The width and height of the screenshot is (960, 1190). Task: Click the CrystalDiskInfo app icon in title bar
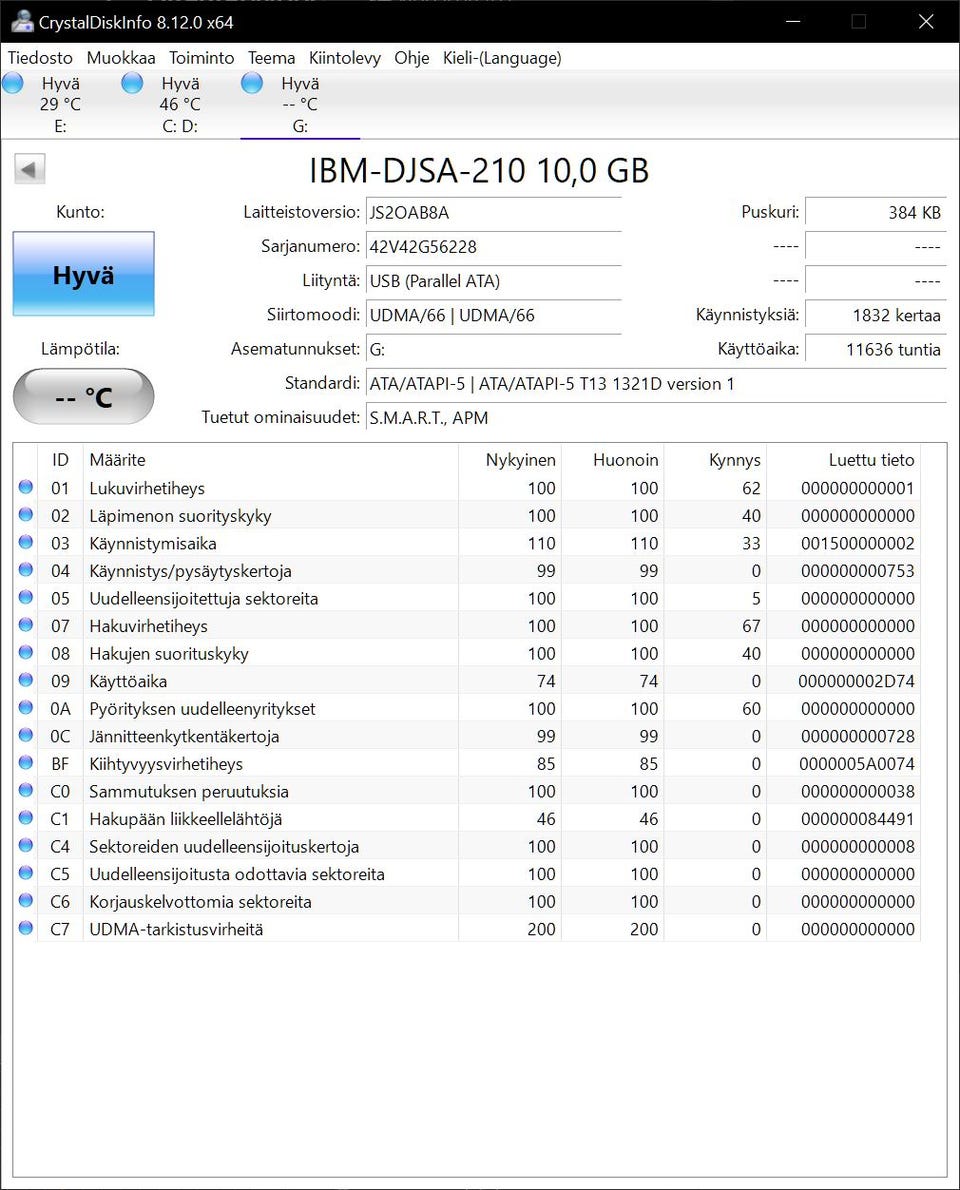pyautogui.click(x=22, y=21)
